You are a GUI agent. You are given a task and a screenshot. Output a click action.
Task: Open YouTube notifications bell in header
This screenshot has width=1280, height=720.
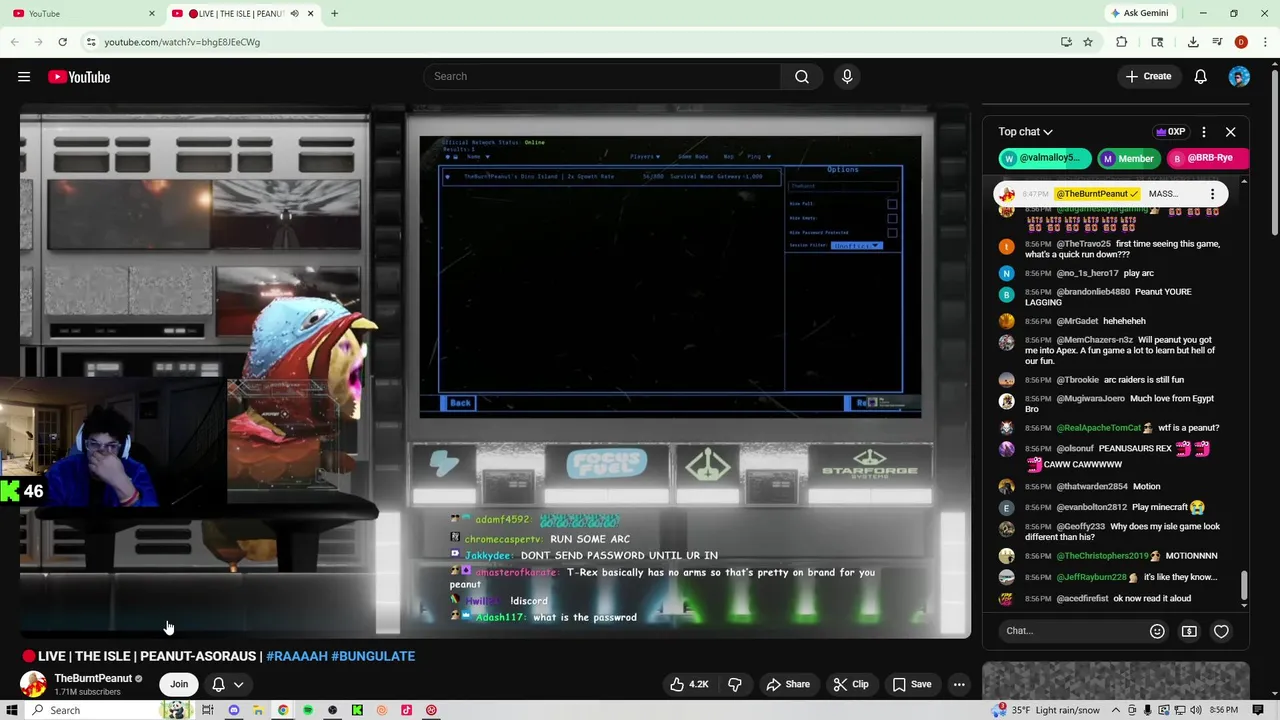(x=1201, y=77)
